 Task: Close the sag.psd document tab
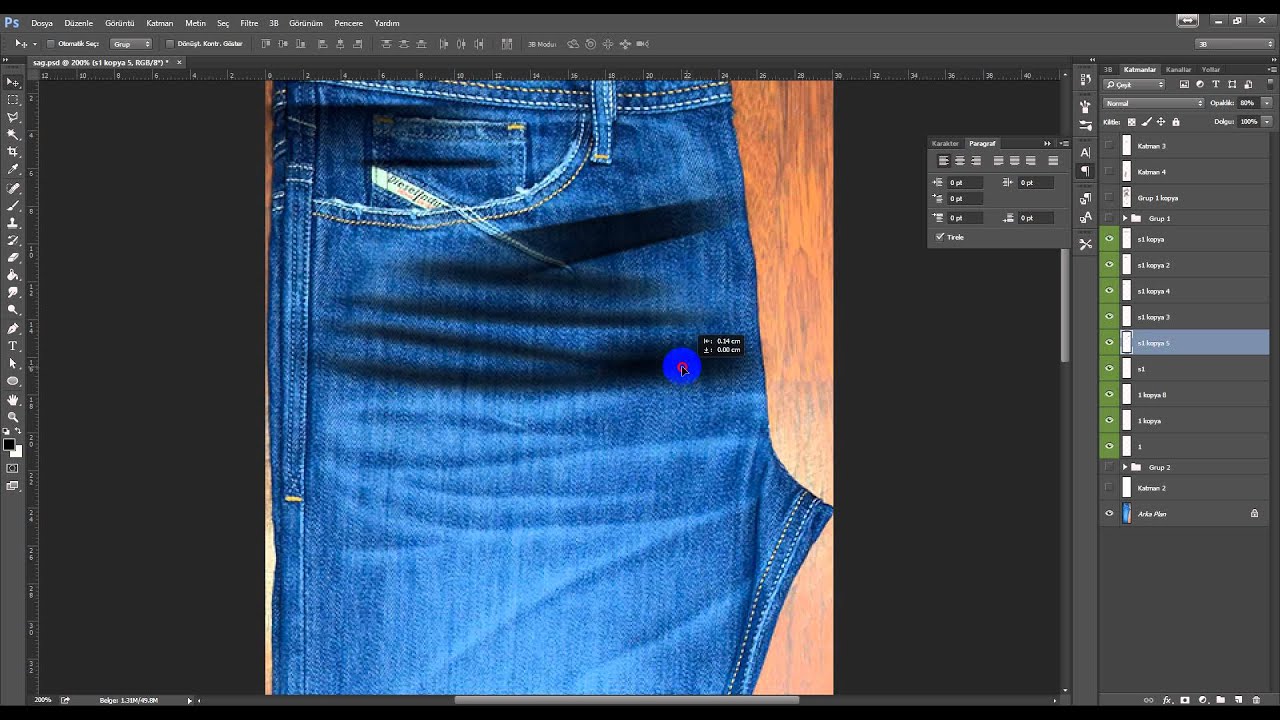point(179,62)
